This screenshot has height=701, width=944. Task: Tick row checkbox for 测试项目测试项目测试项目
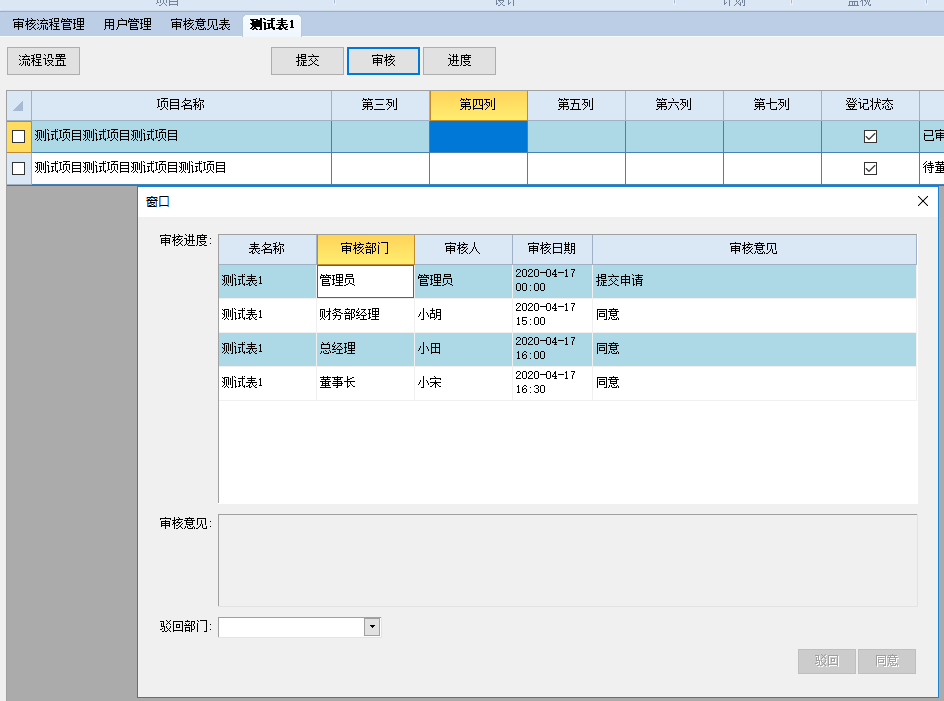click(x=19, y=137)
